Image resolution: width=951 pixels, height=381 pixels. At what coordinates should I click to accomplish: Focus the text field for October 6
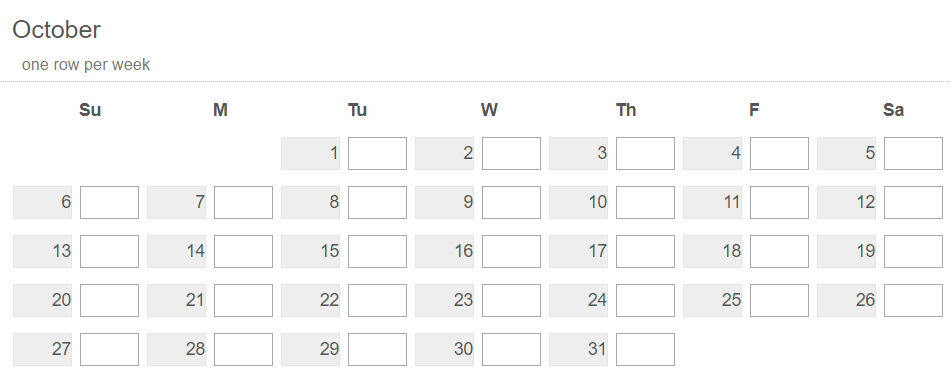(109, 203)
